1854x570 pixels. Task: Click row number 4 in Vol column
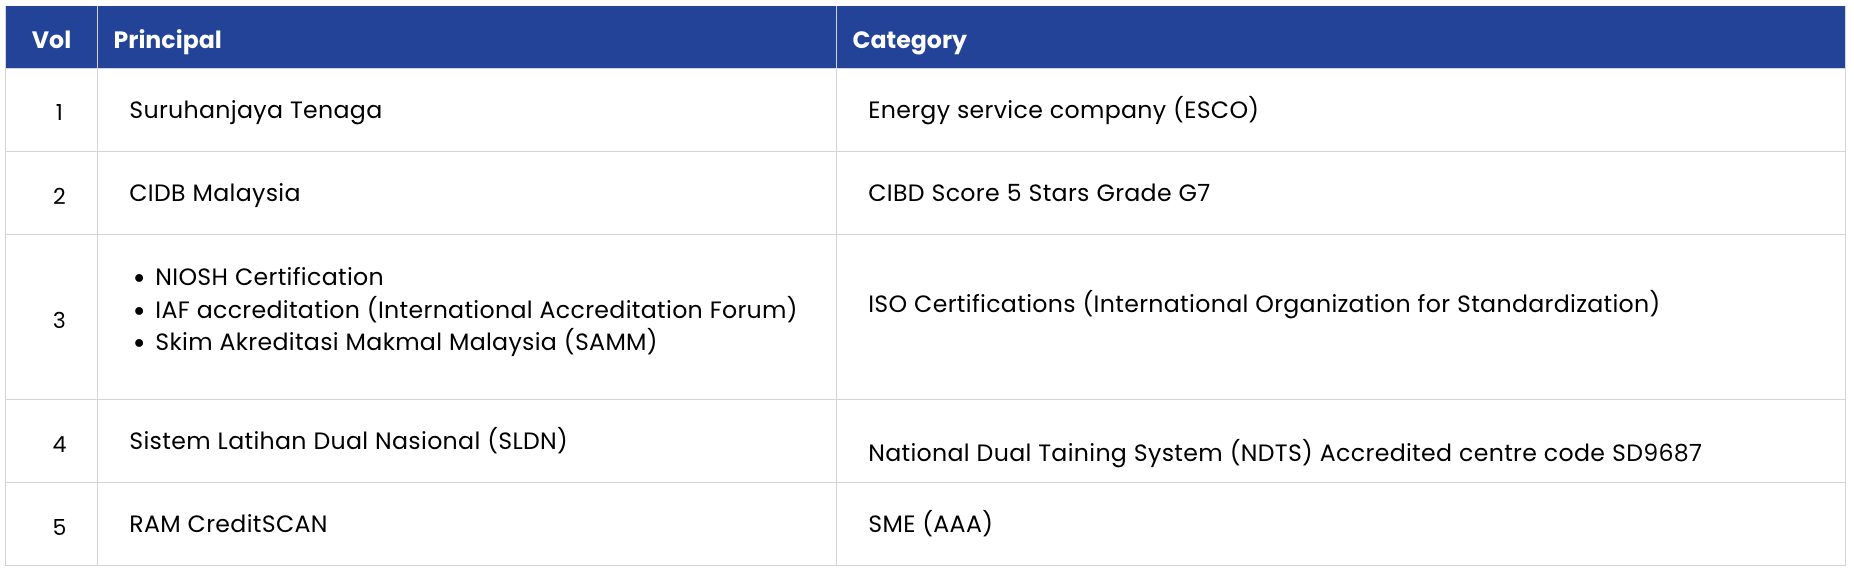tap(59, 444)
